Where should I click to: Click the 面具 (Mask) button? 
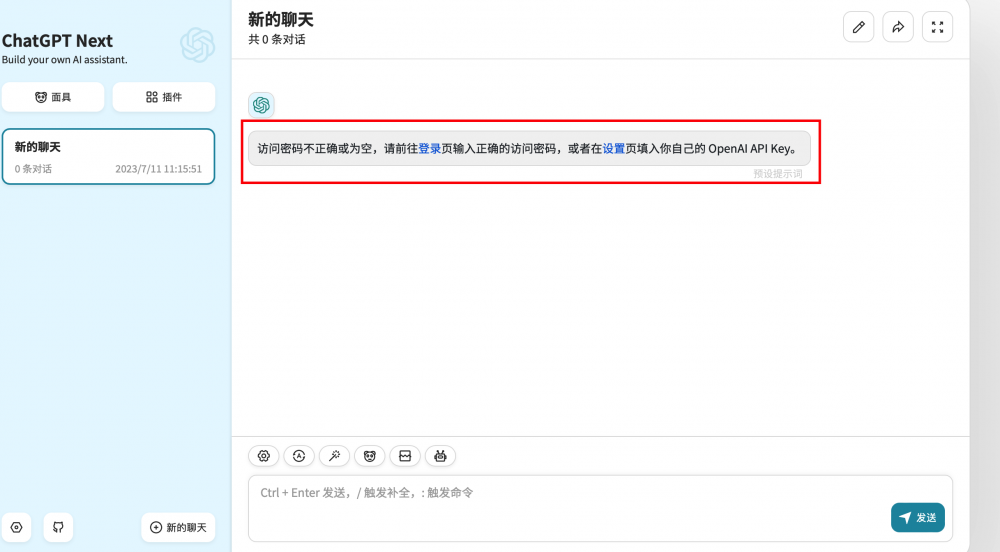pos(53,97)
